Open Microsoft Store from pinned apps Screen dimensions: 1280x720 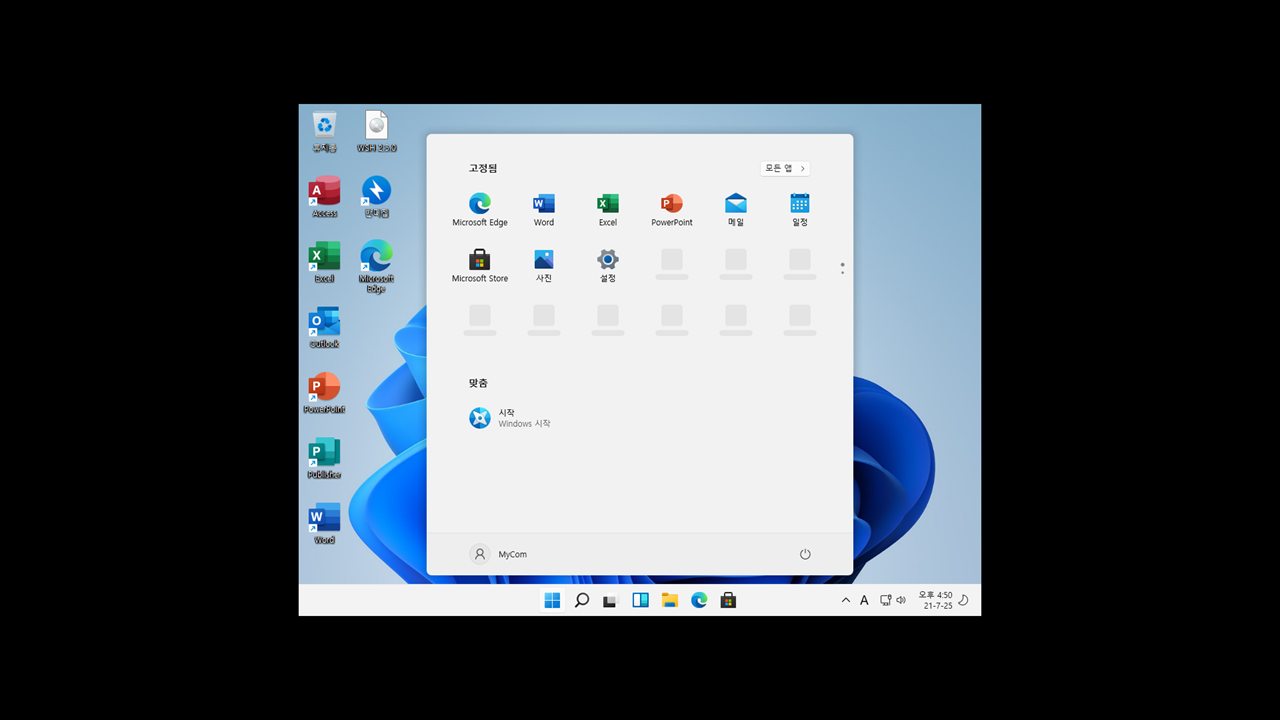click(x=480, y=266)
